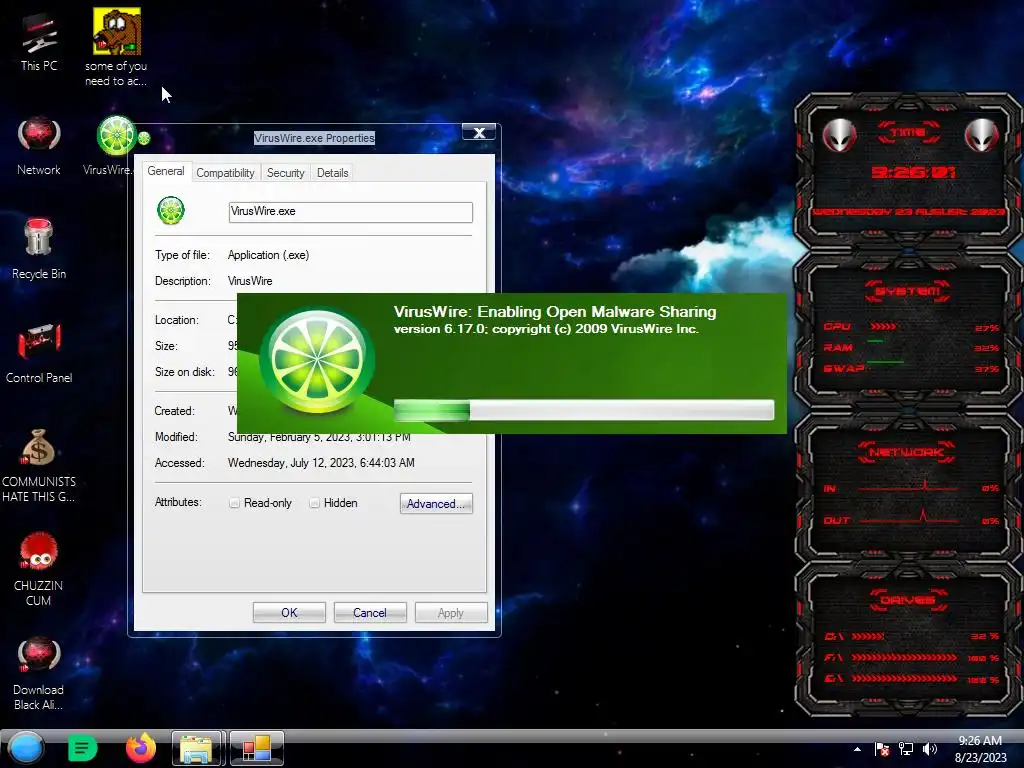Click 'Application (.exe)' type of file value
Screen dimensions: 1024x768
(268, 255)
